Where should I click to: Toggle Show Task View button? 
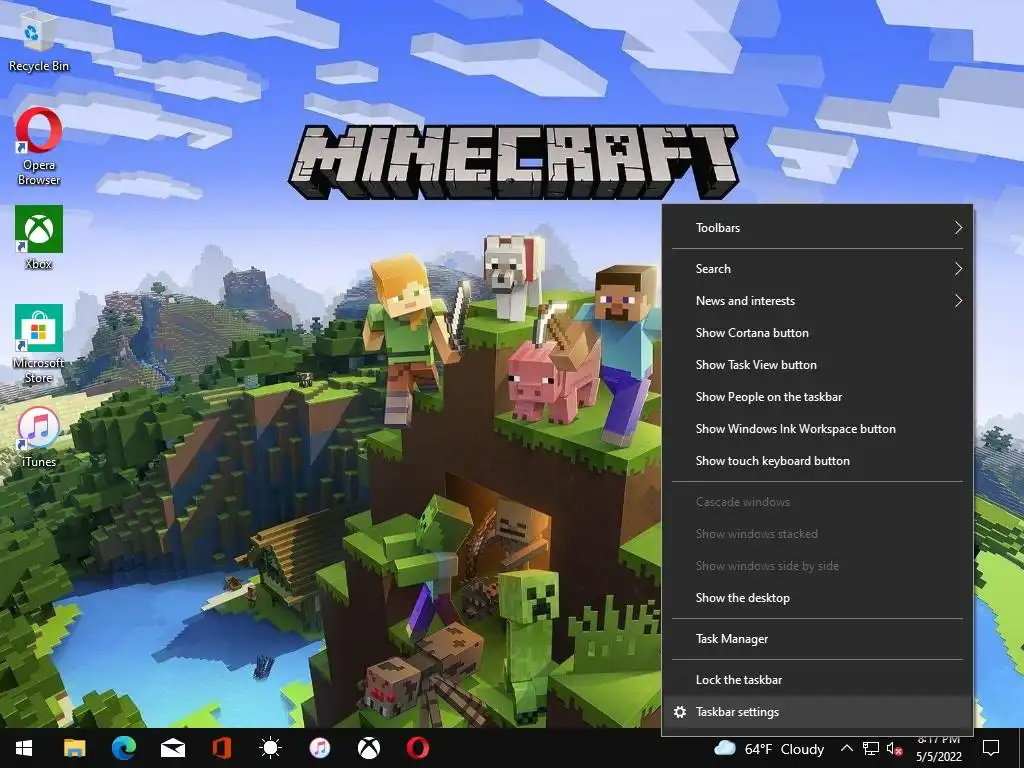tap(818, 364)
